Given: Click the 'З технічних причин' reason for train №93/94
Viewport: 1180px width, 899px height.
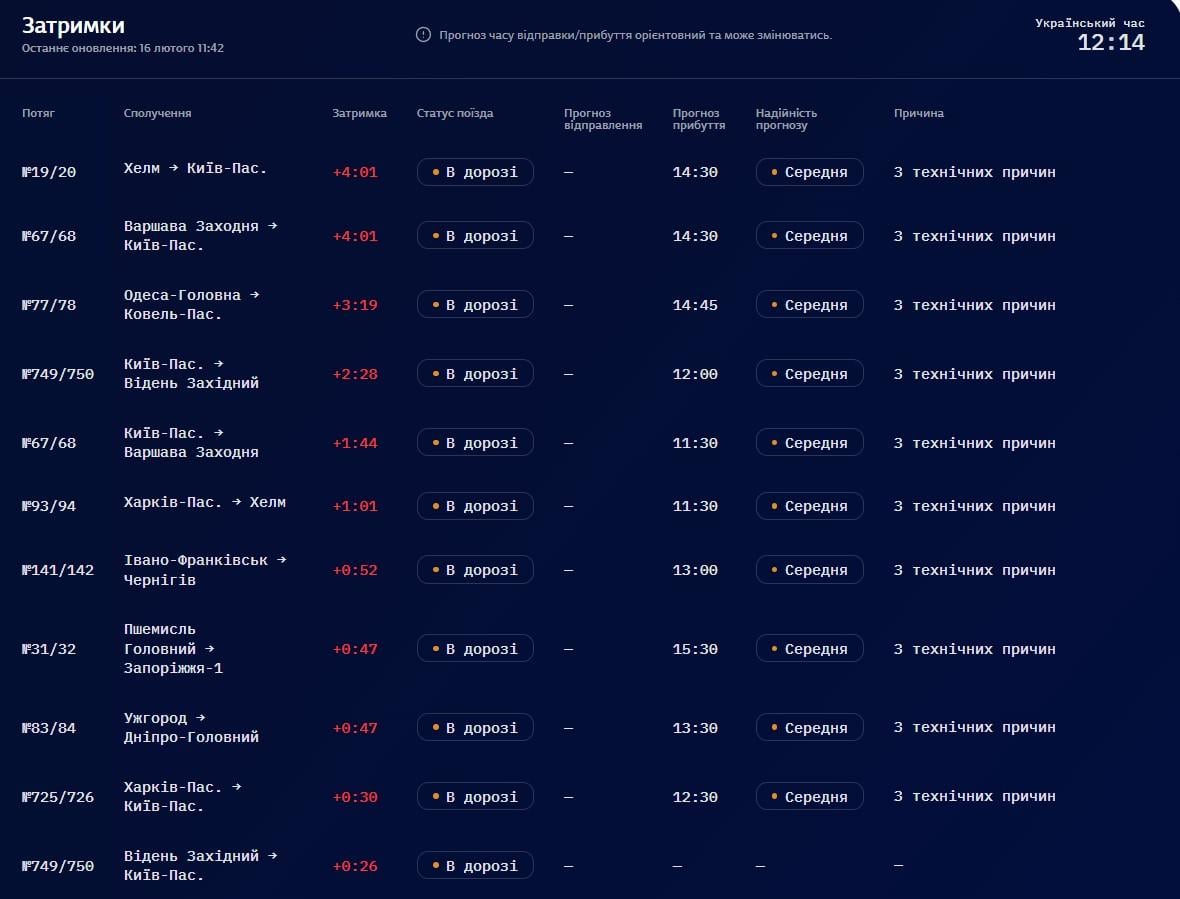Looking at the screenshot, I should pos(974,506).
